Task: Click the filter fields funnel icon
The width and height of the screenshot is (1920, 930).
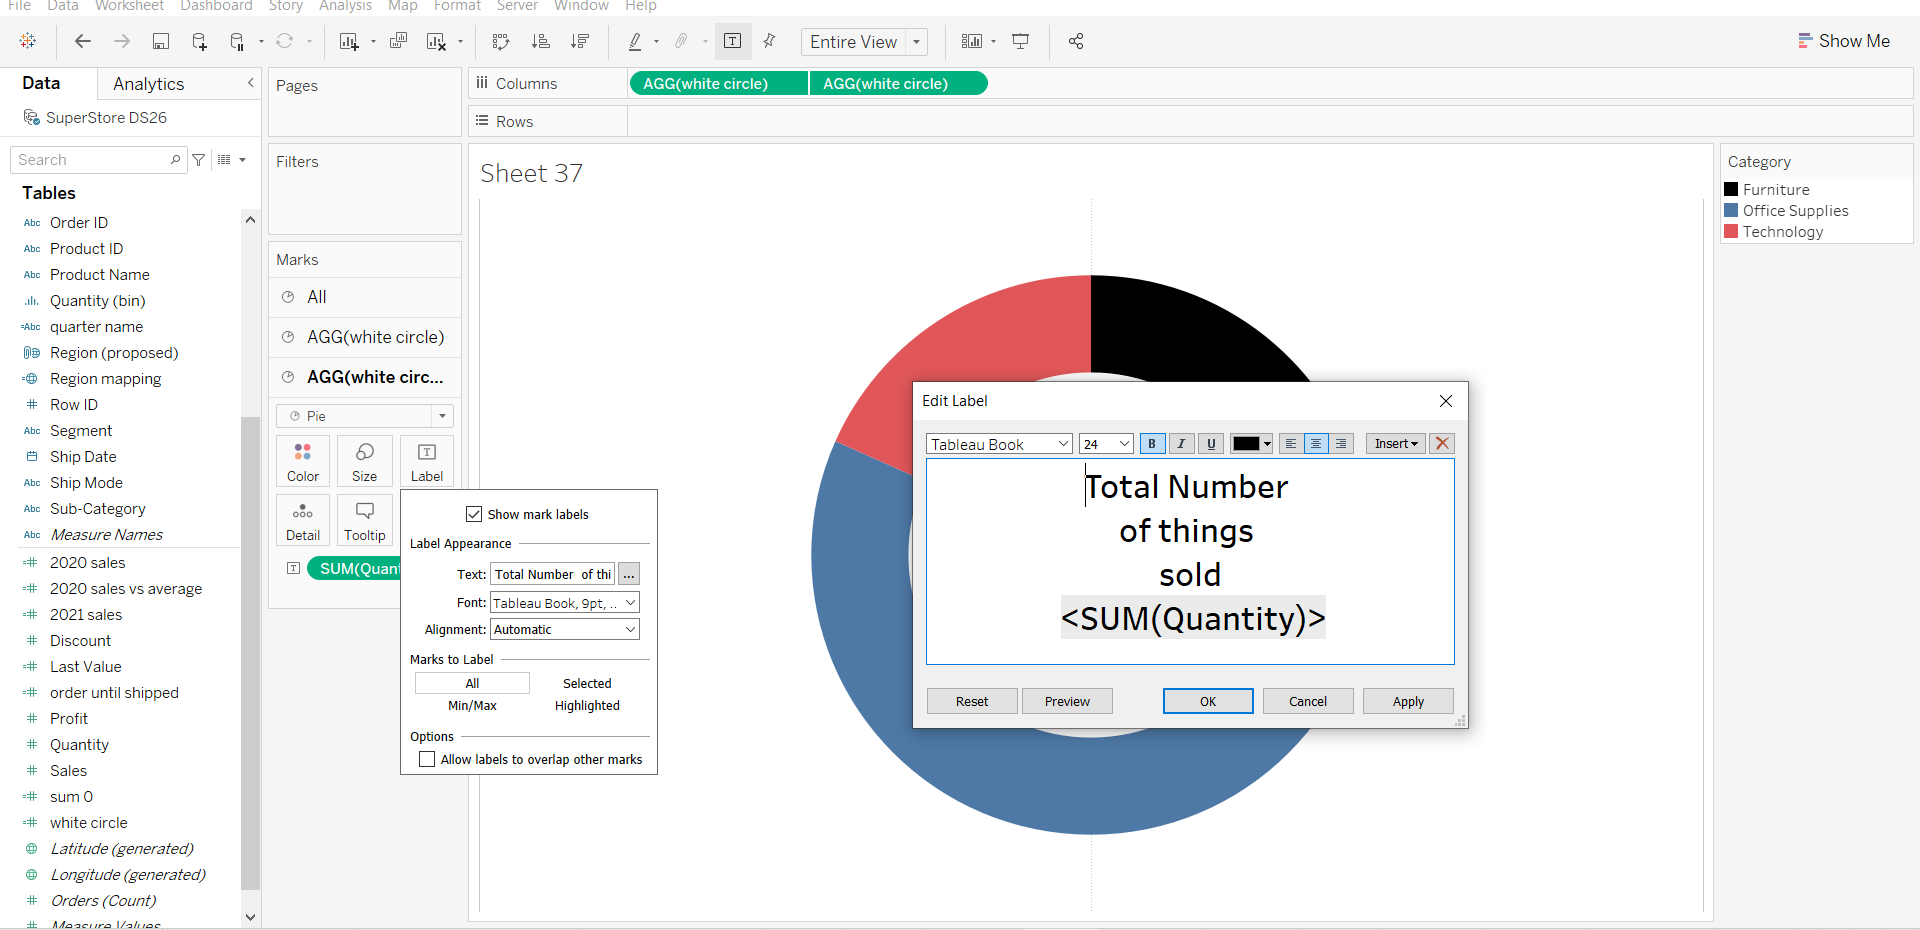Action: [x=199, y=160]
